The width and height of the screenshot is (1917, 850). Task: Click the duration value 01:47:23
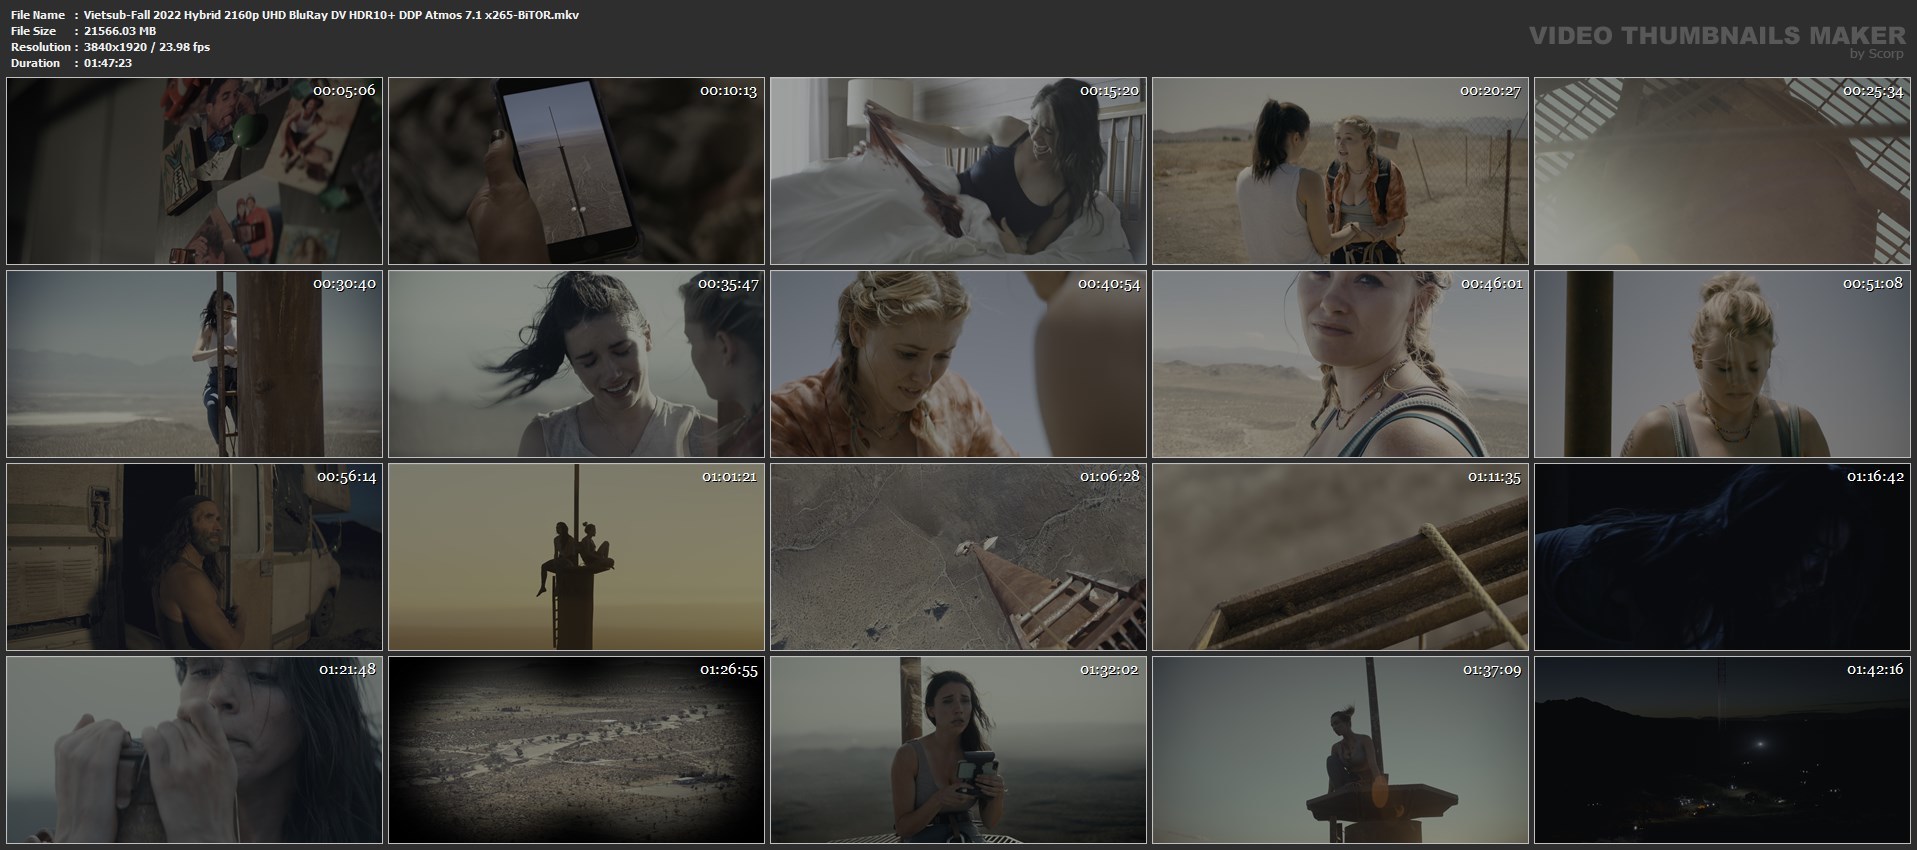click(x=108, y=63)
